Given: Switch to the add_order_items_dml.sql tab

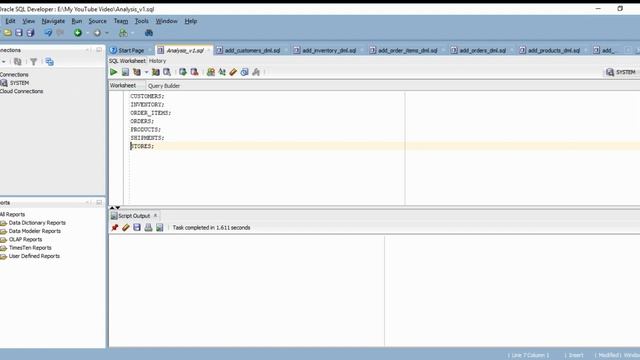Looking at the screenshot, I should [x=407, y=50].
